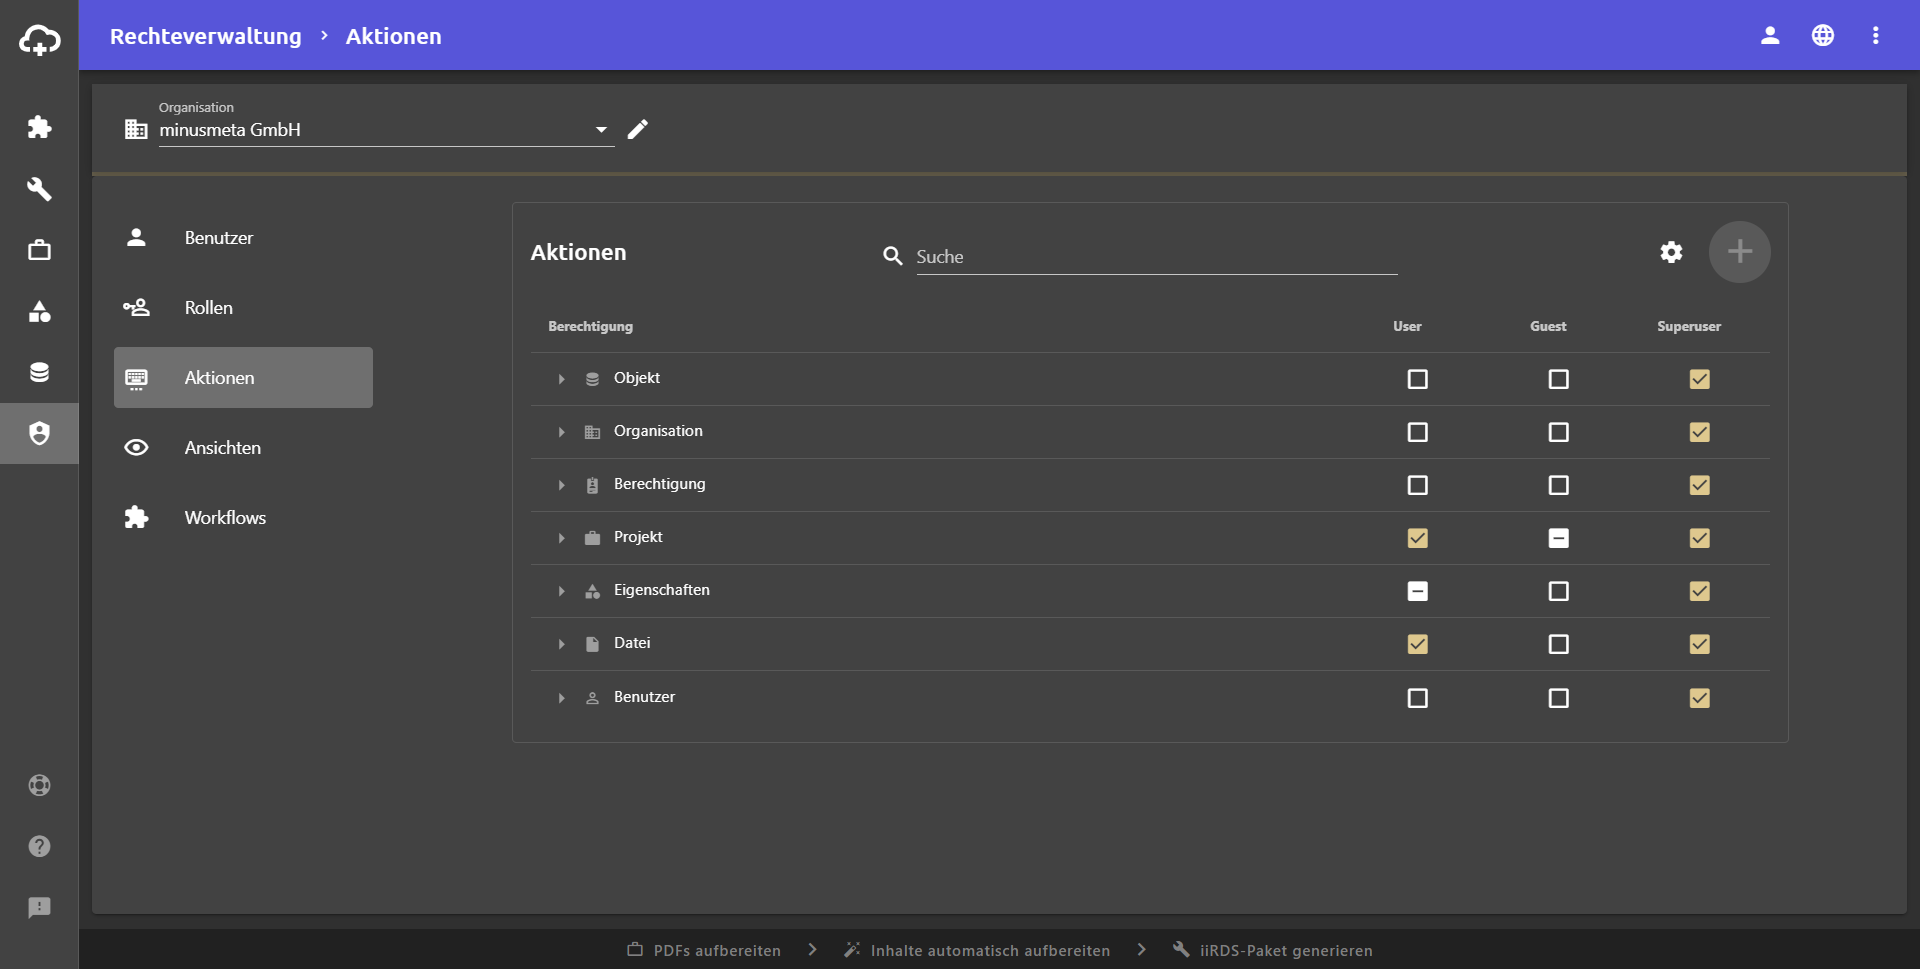This screenshot has width=1920, height=969.
Task: Click iiRDS-Paket generieren step
Action: coord(1273,950)
